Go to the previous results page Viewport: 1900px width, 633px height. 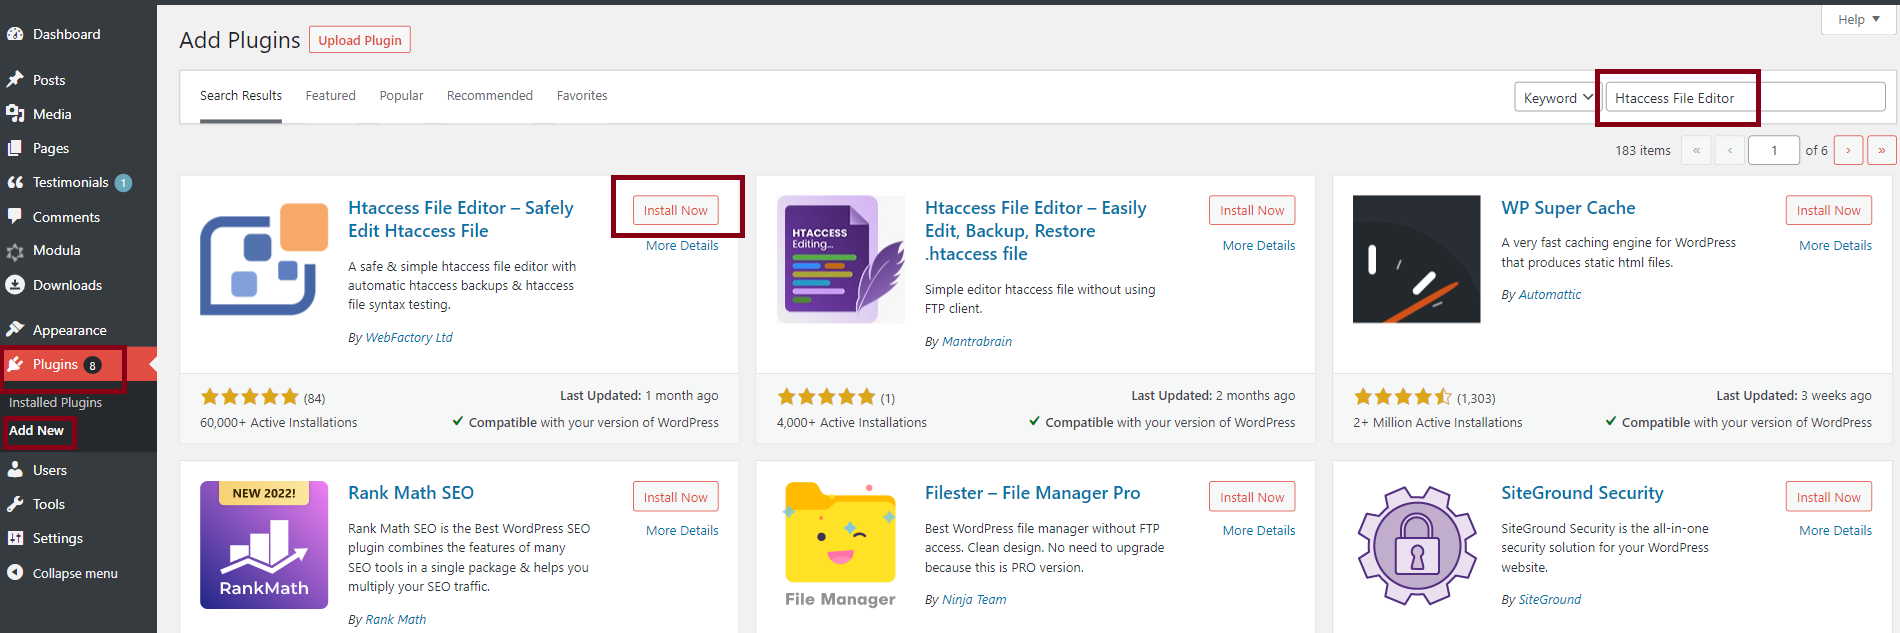(x=1730, y=150)
